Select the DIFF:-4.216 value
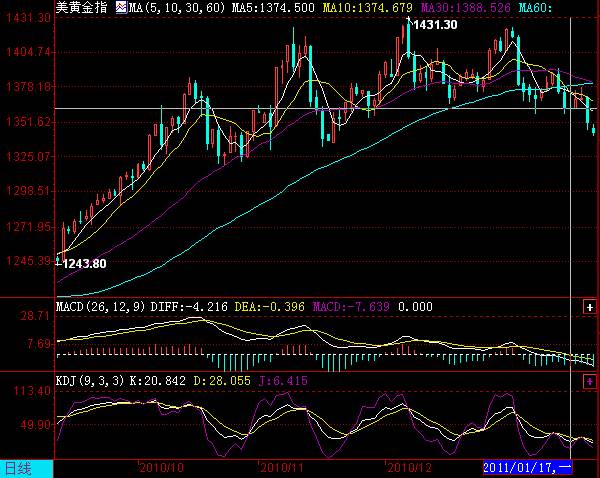This screenshot has height=478, width=600. pos(189,307)
